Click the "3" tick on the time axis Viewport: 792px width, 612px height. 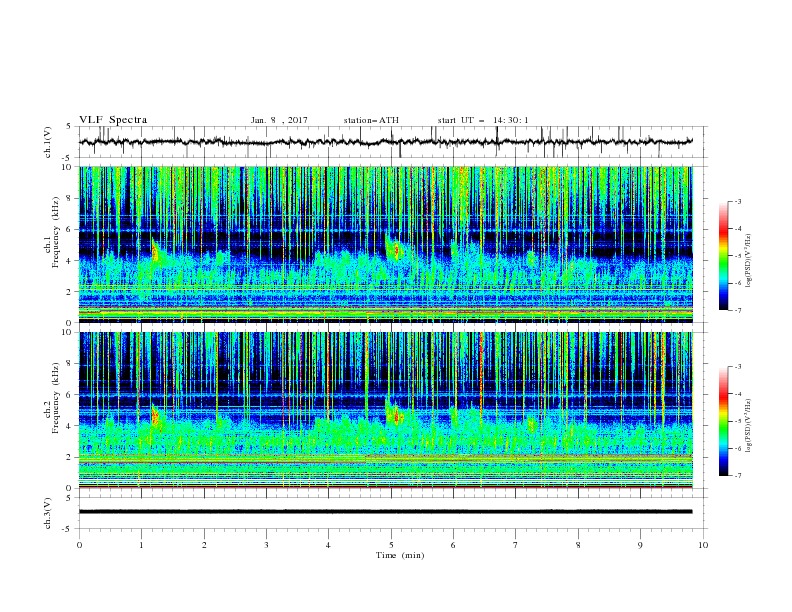point(266,545)
